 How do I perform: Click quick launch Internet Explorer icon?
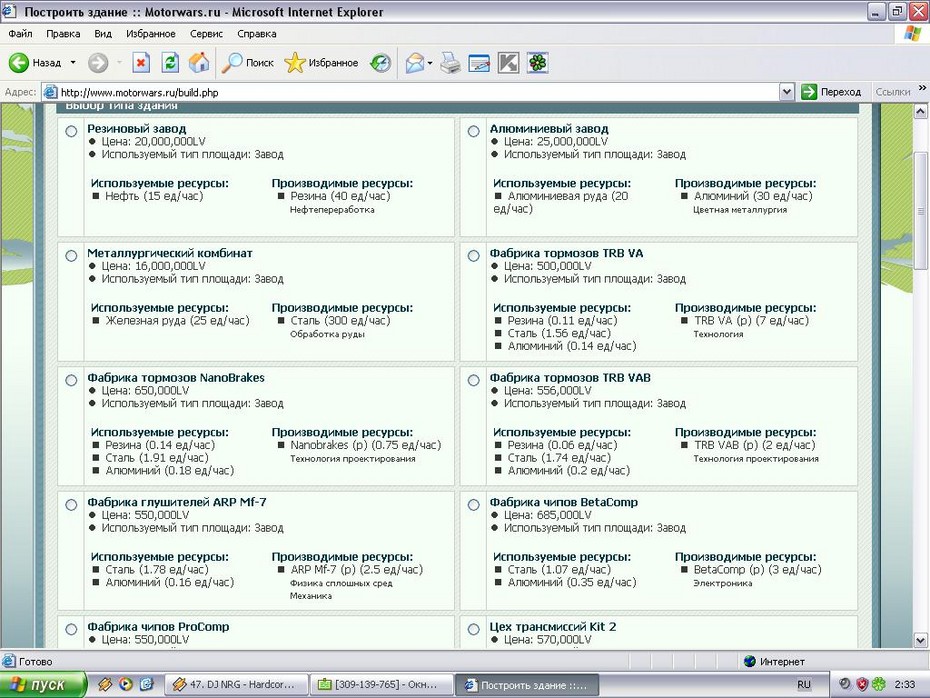(x=146, y=684)
